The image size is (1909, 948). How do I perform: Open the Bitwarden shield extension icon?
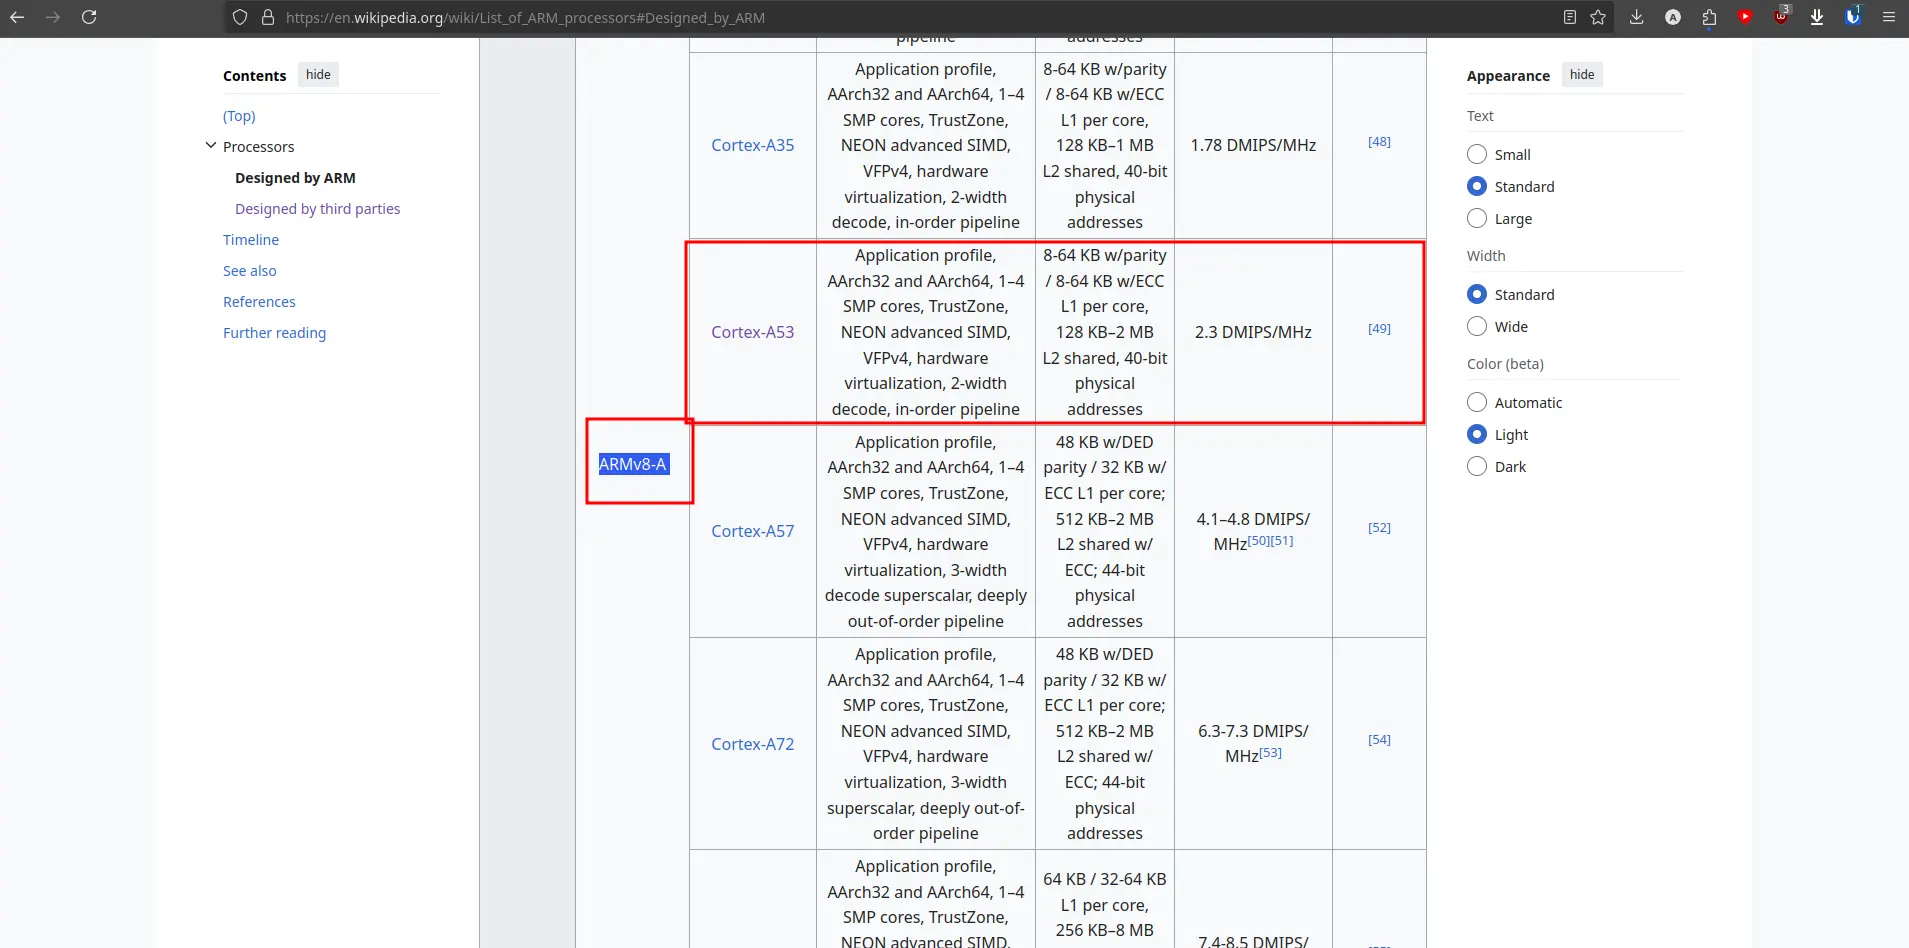coord(1853,17)
